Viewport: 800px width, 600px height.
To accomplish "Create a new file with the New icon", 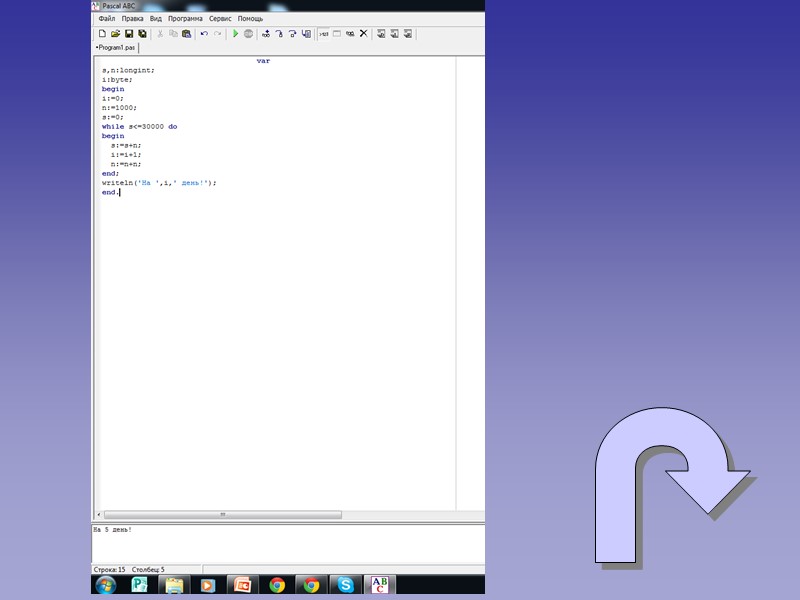I will [102, 34].
